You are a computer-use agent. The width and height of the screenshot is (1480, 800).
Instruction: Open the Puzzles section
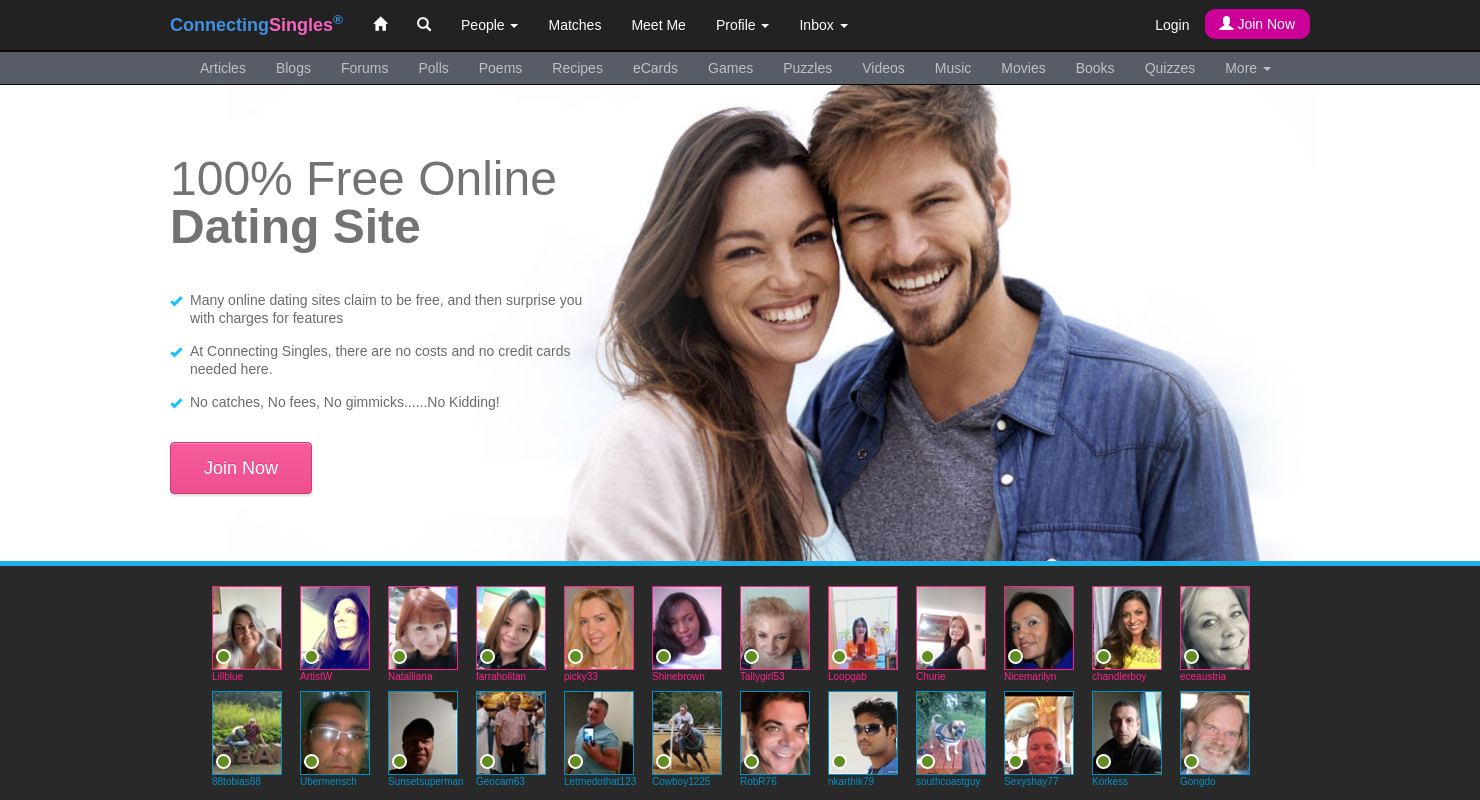click(807, 68)
